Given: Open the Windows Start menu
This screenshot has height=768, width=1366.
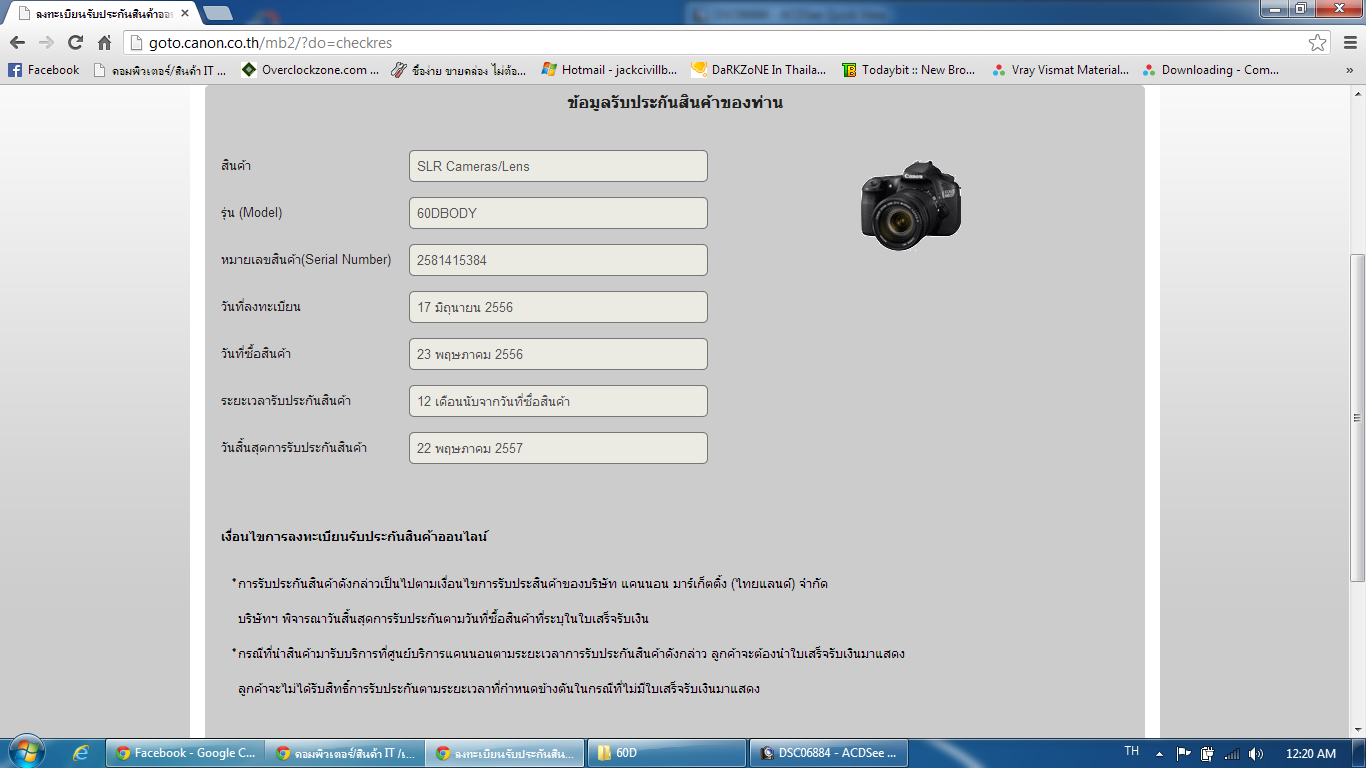Looking at the screenshot, I should pos(26,753).
